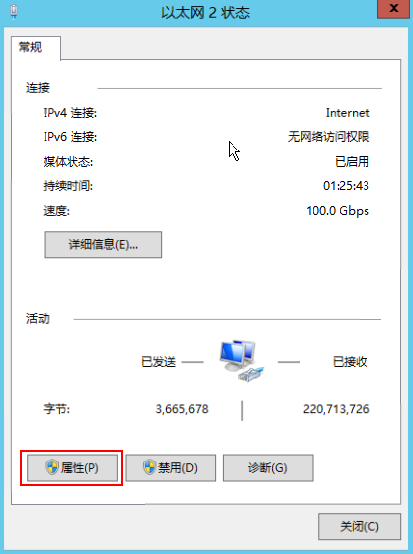Click the 已接收 label
Screen dimensions: 413x554
[x=350, y=362]
